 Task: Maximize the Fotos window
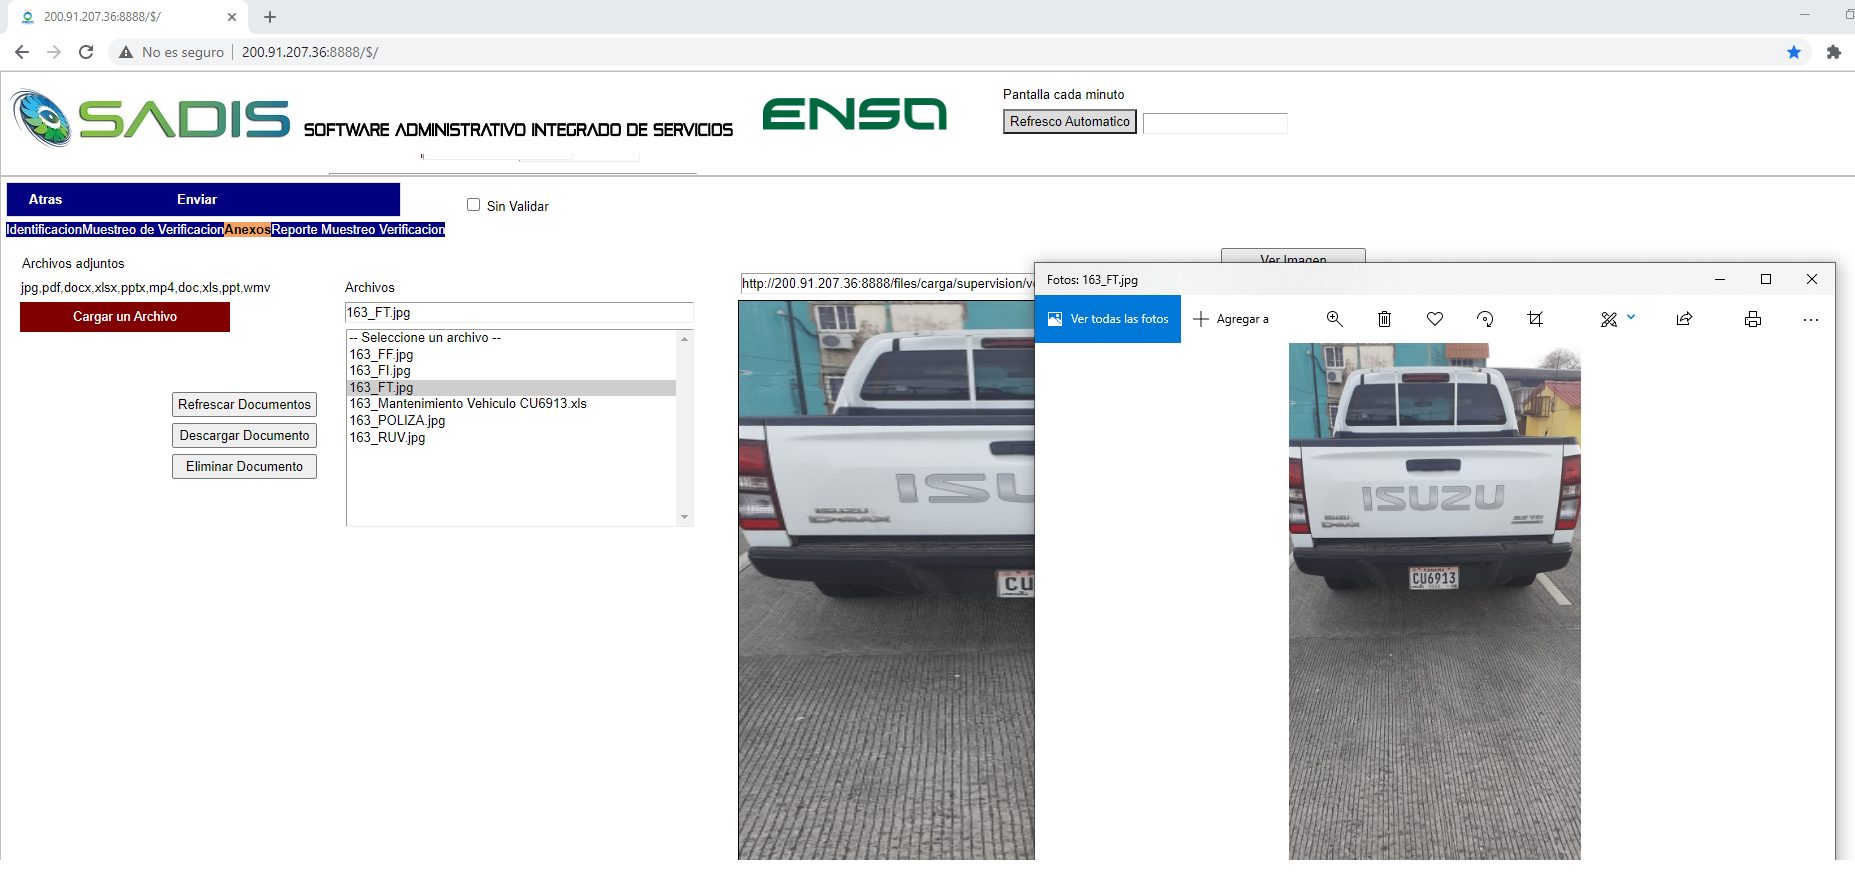[1766, 279]
